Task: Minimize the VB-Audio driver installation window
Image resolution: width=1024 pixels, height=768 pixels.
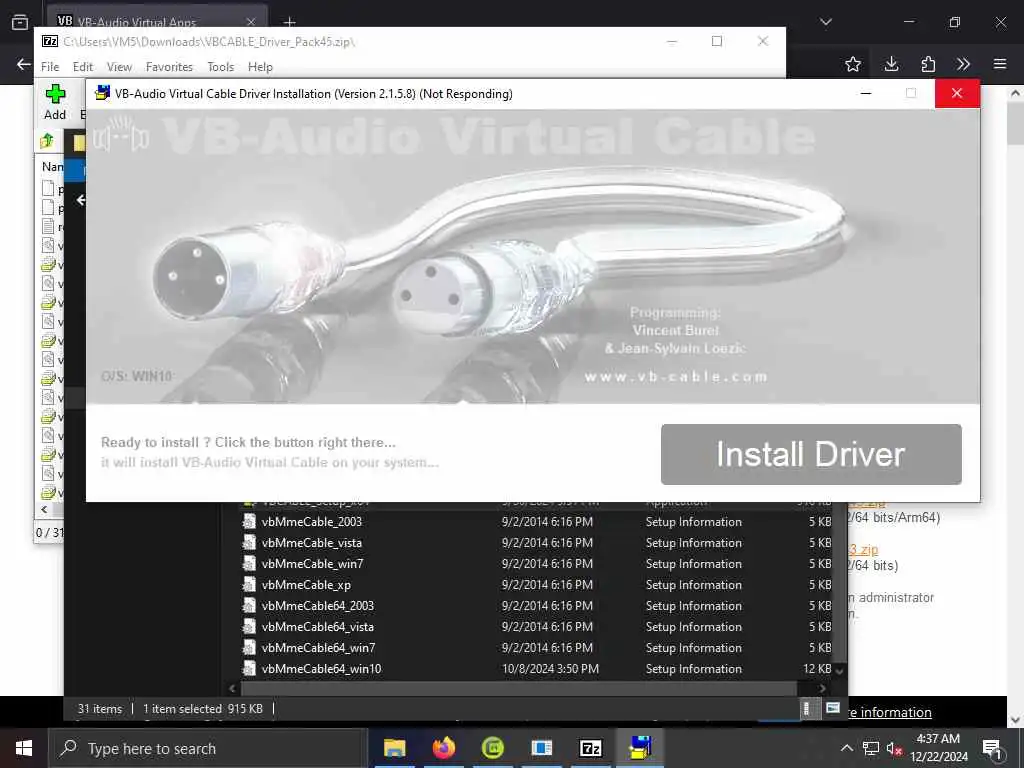Action: pos(866,93)
